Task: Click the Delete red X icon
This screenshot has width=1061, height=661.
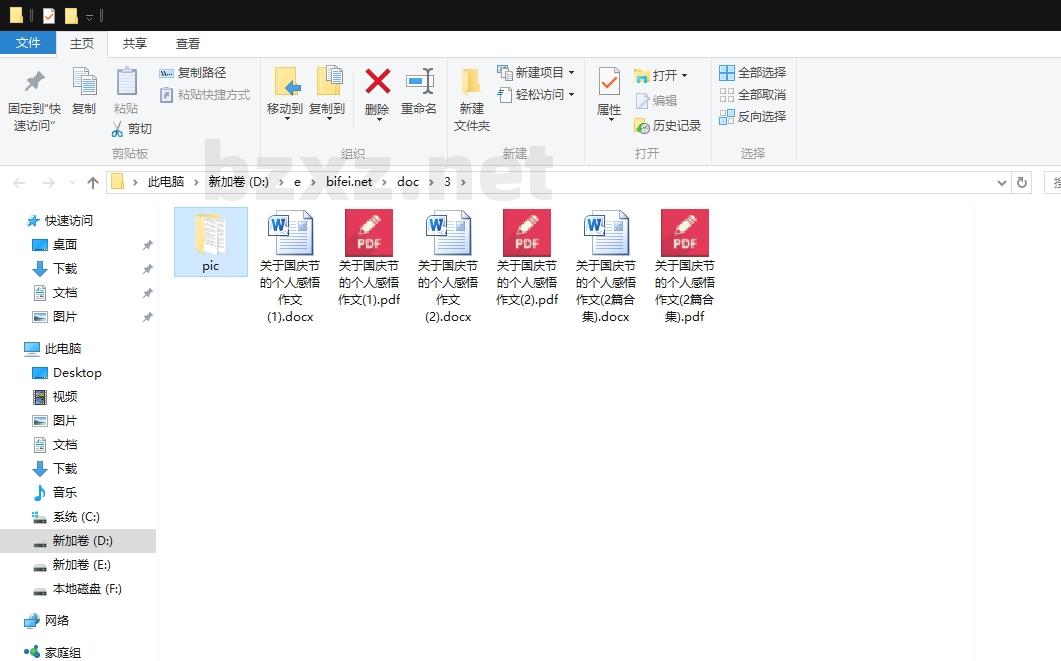Action: (377, 82)
